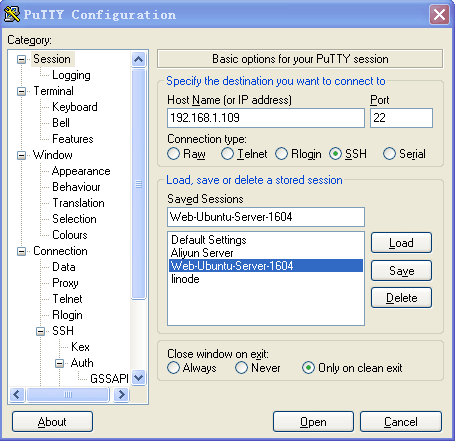
Task: Click category tree vertical scrollbar thumb
Action: 138,184
